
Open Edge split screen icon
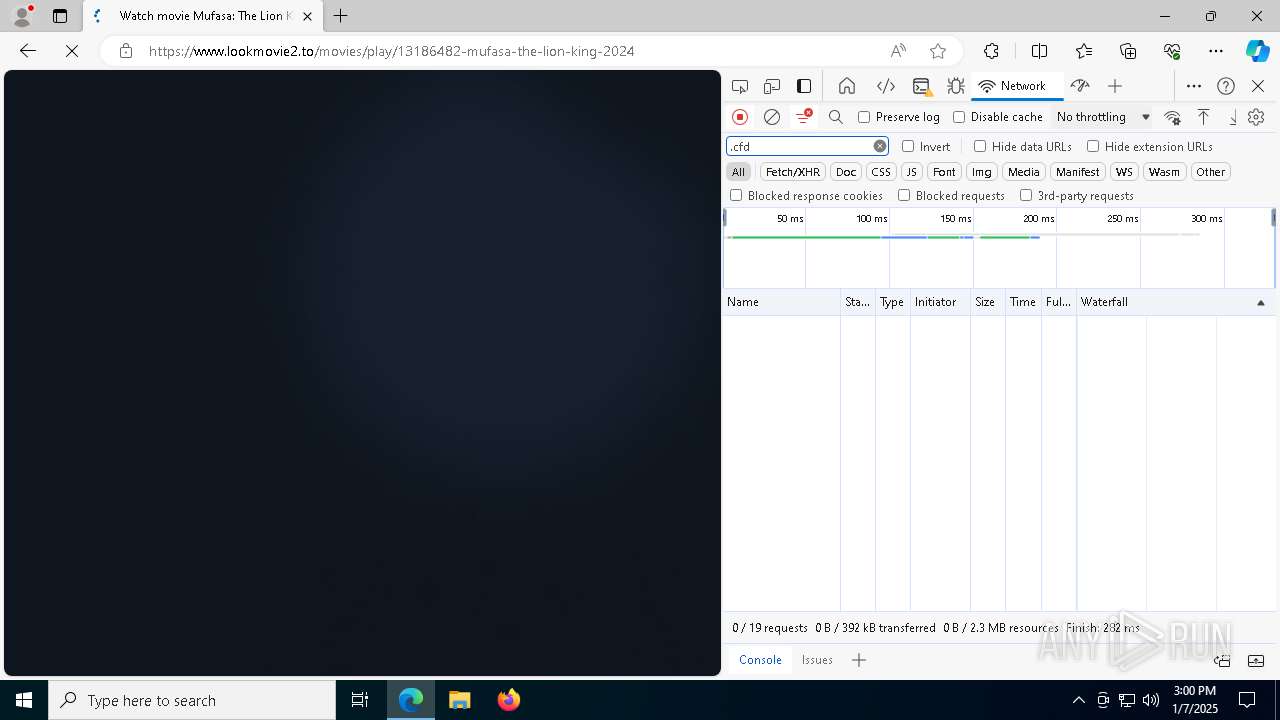[x=1039, y=51]
